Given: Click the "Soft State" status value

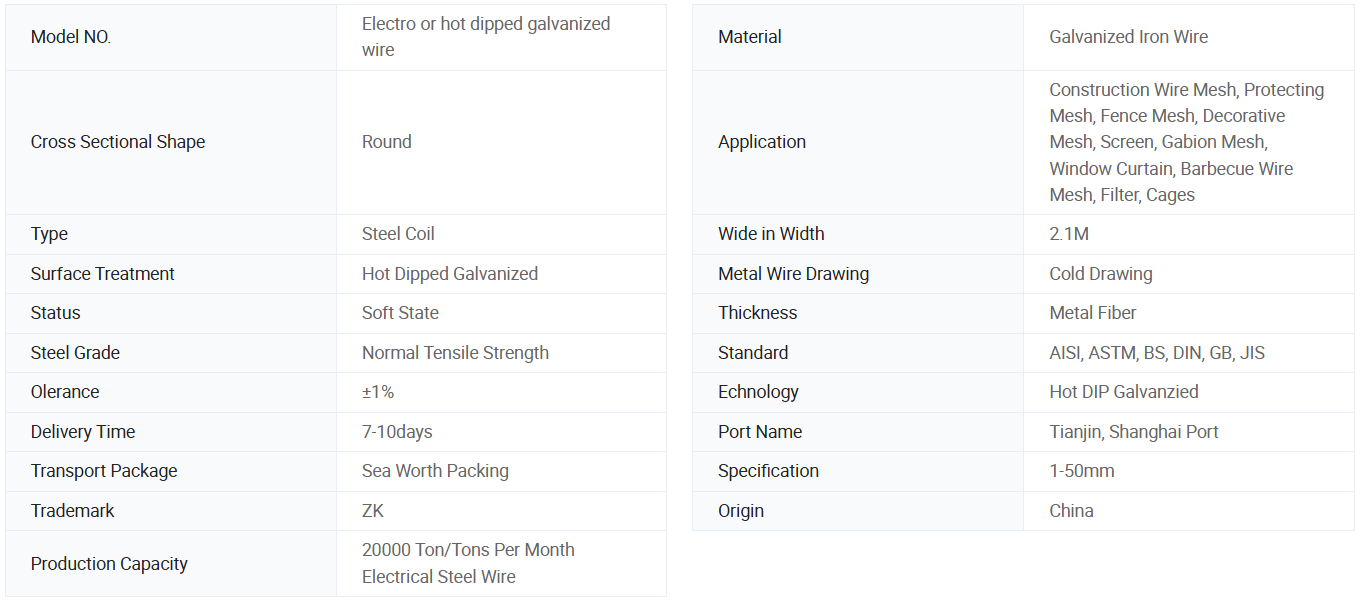Looking at the screenshot, I should [x=400, y=313].
